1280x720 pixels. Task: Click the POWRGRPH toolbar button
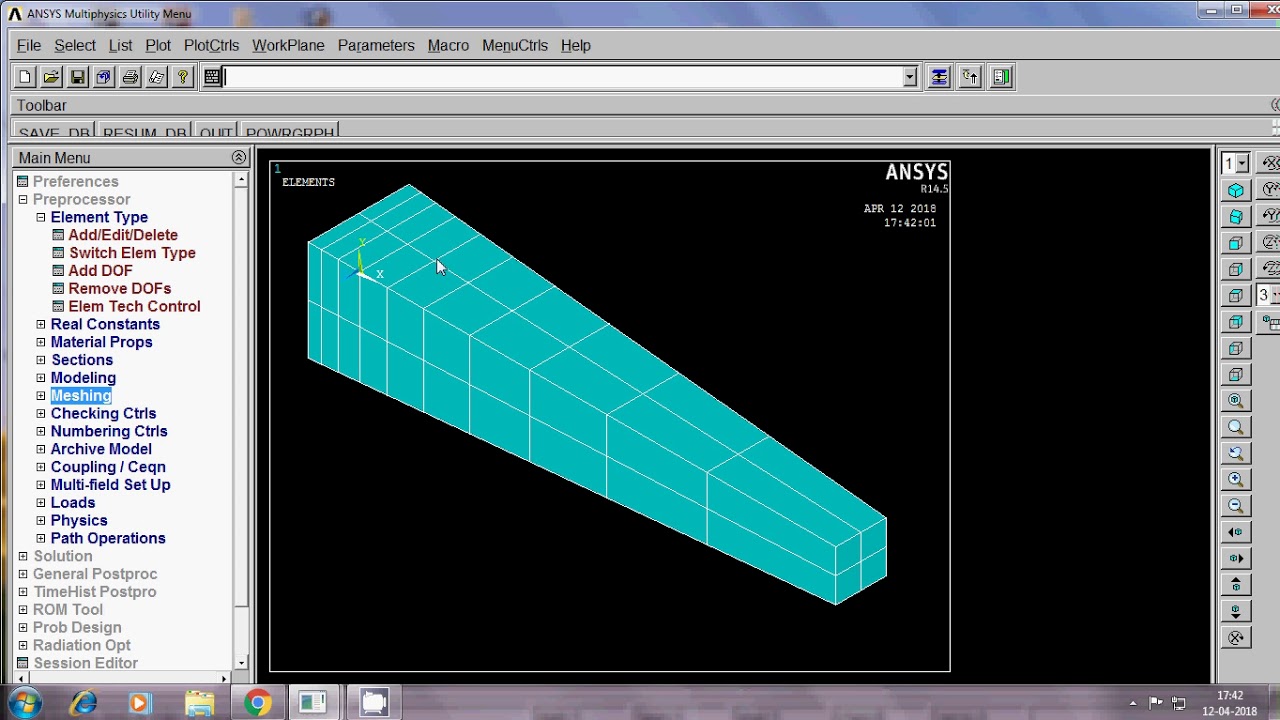tap(290, 131)
